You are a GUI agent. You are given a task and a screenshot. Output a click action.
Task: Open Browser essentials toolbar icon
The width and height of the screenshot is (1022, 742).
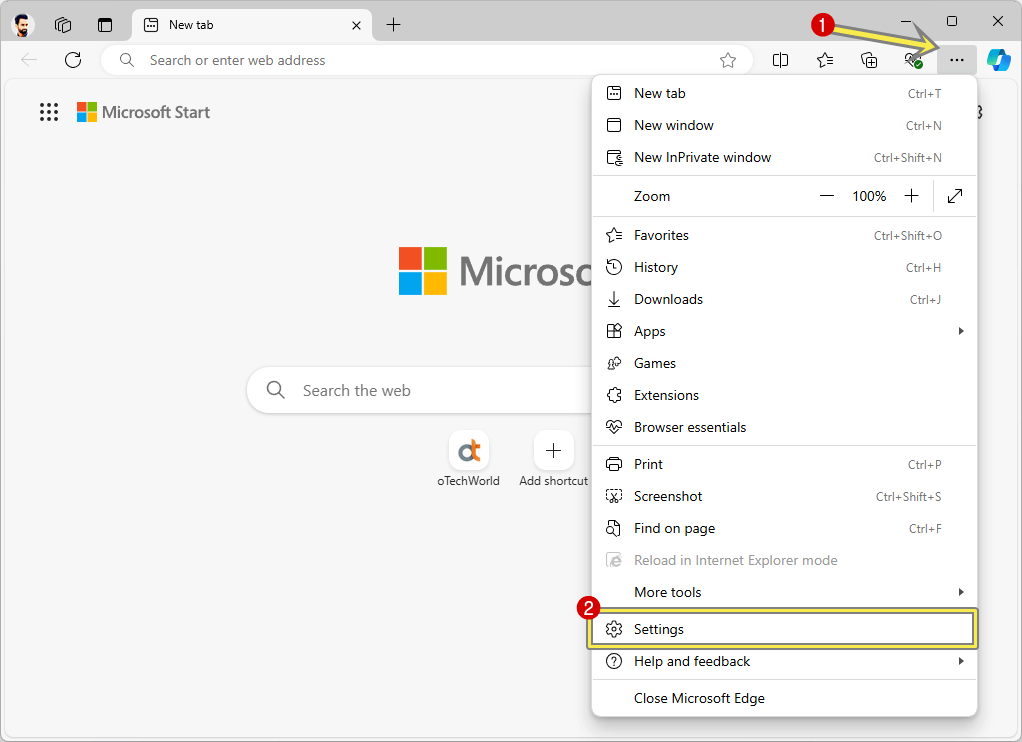(x=913, y=60)
